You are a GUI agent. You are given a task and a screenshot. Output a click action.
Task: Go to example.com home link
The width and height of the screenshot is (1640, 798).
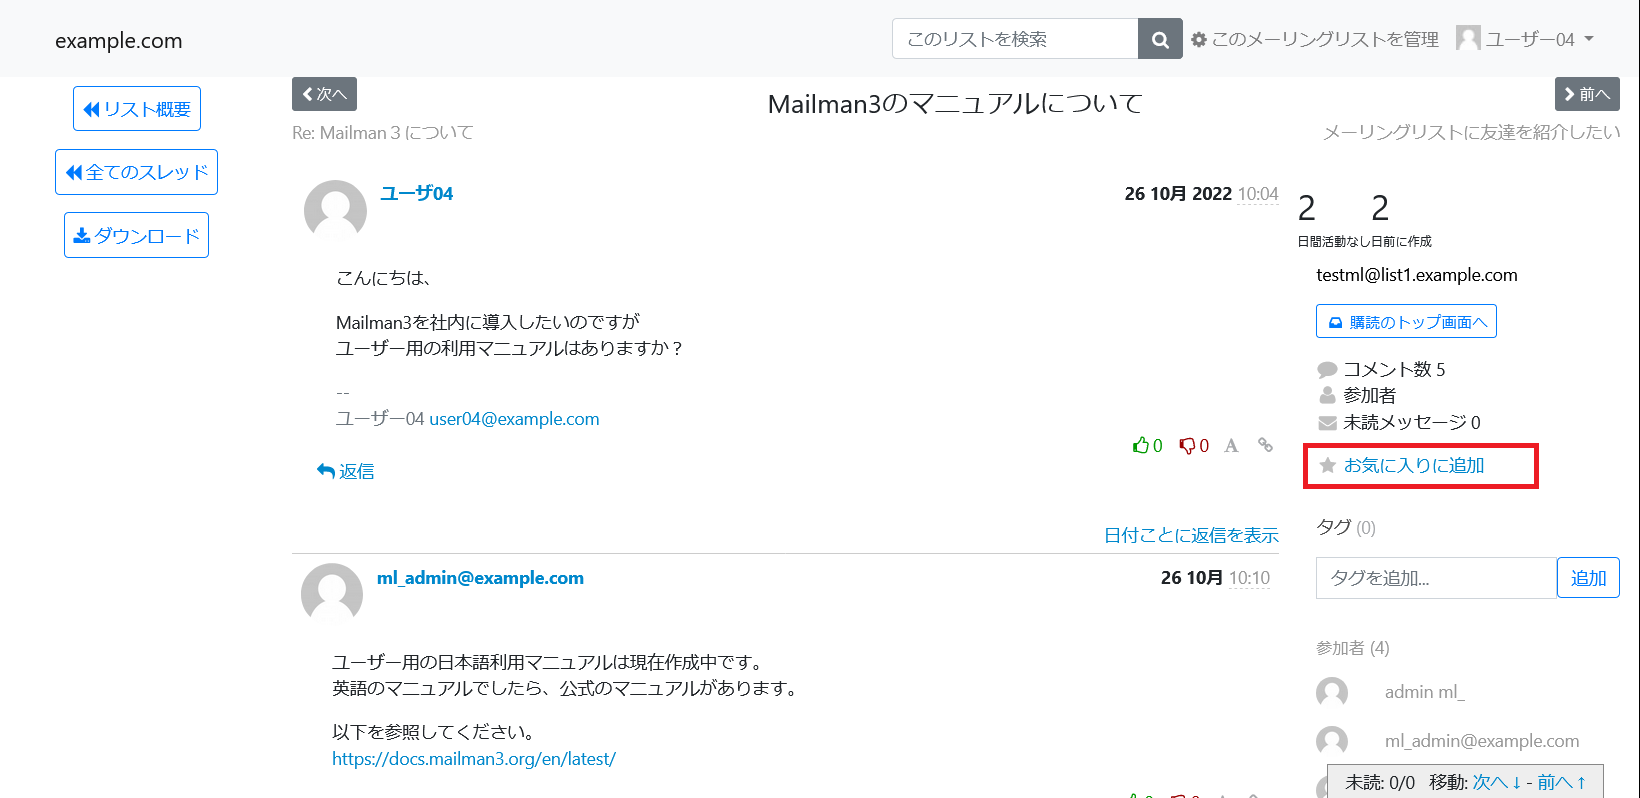click(119, 41)
